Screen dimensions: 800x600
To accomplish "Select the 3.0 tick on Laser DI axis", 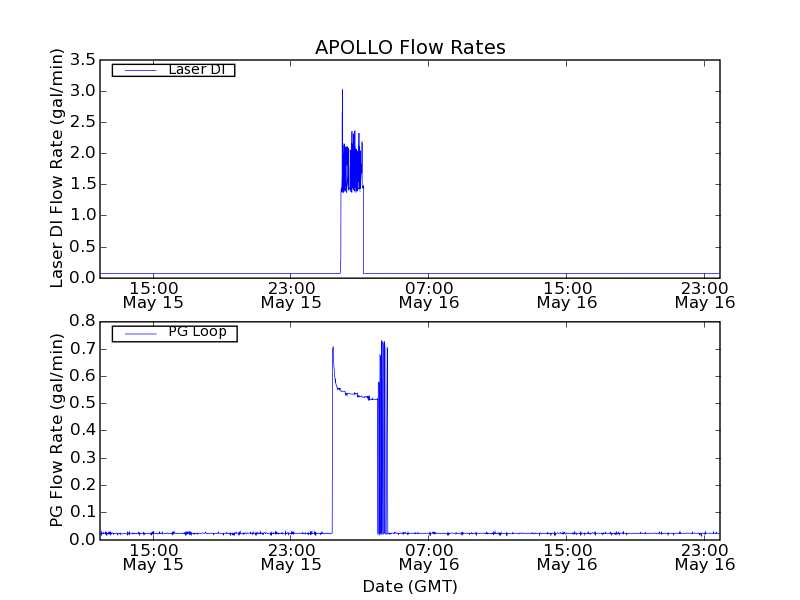I will point(83,91).
